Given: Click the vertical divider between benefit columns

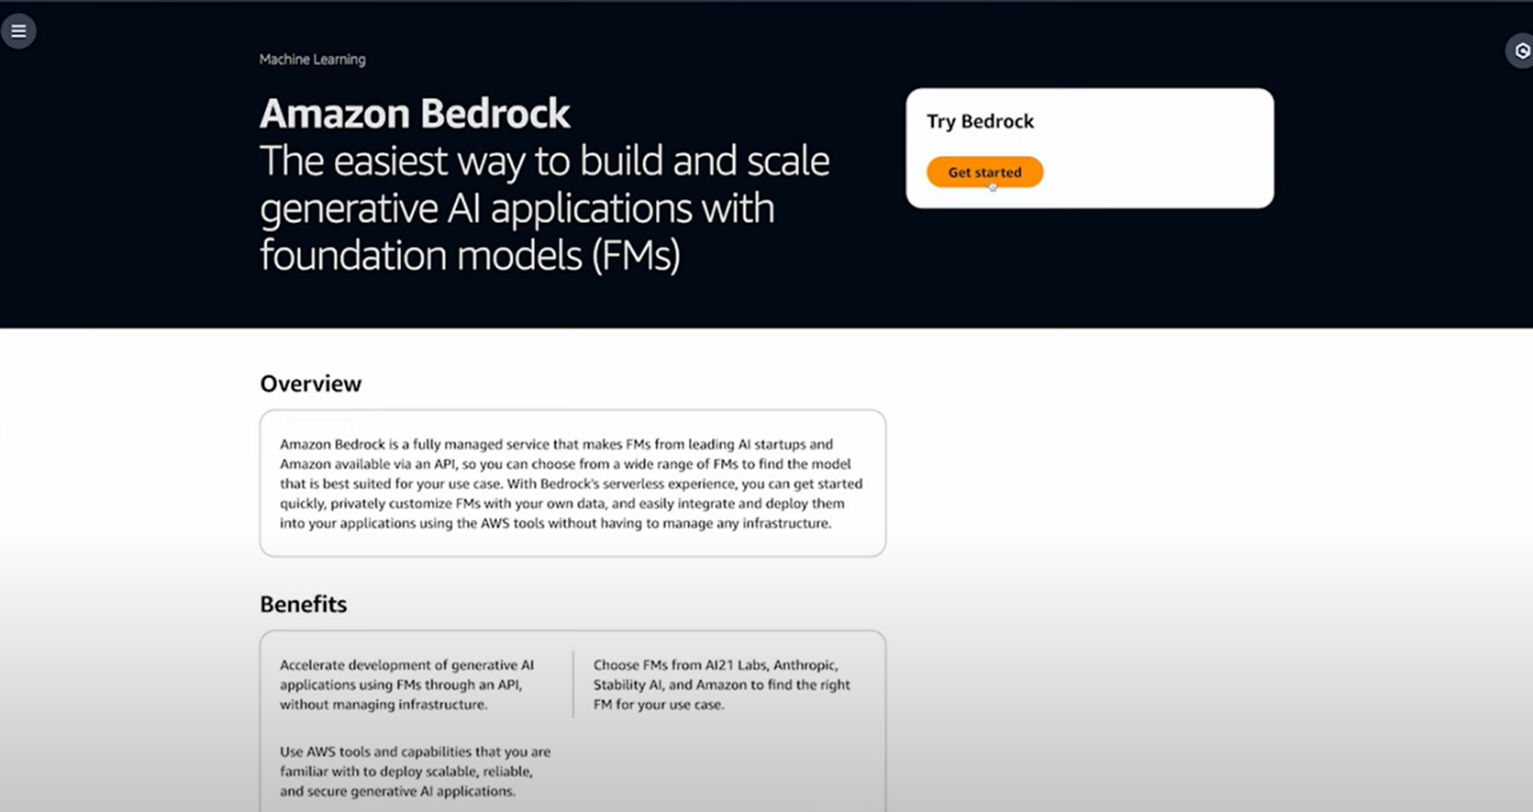Looking at the screenshot, I should coord(573,684).
